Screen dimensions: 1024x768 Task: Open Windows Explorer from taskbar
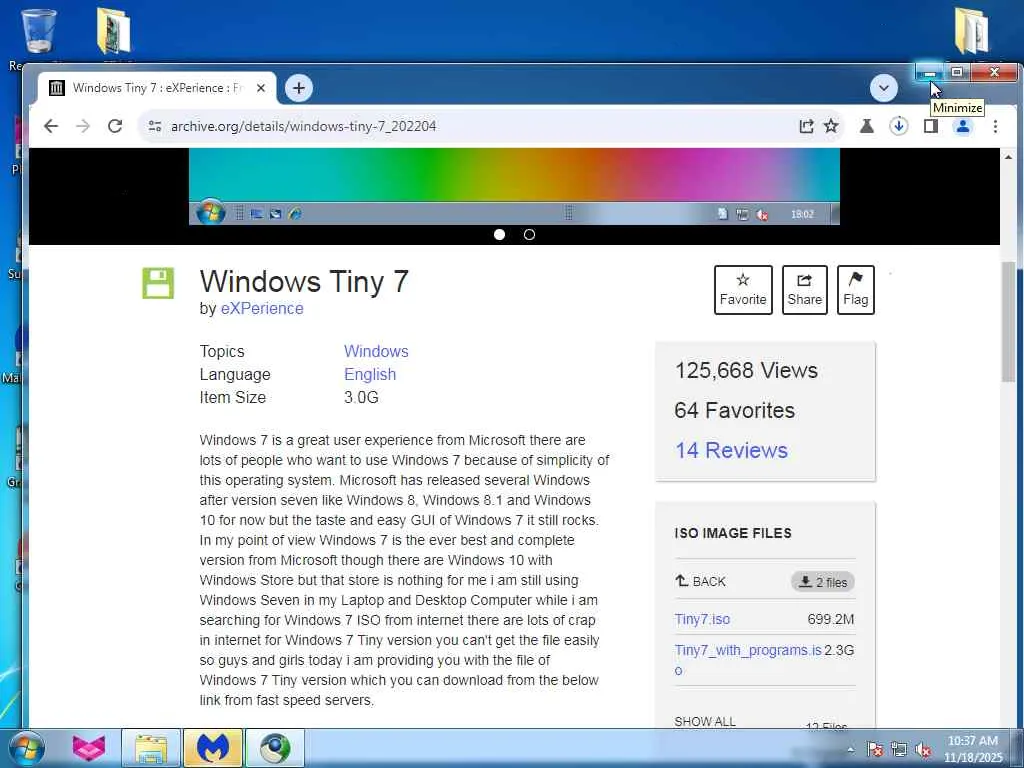[x=151, y=748]
